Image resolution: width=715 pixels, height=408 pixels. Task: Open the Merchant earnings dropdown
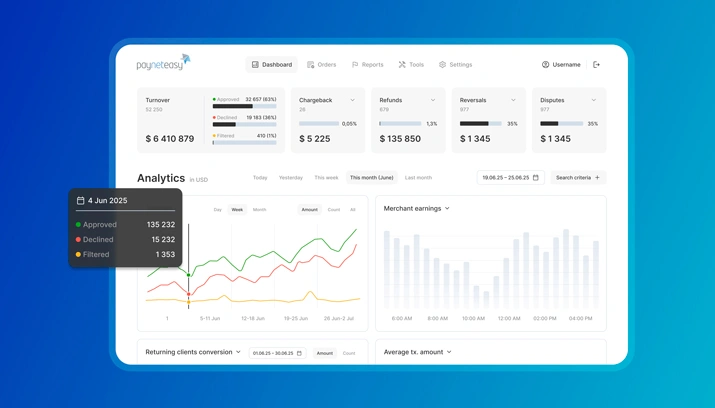[416, 208]
